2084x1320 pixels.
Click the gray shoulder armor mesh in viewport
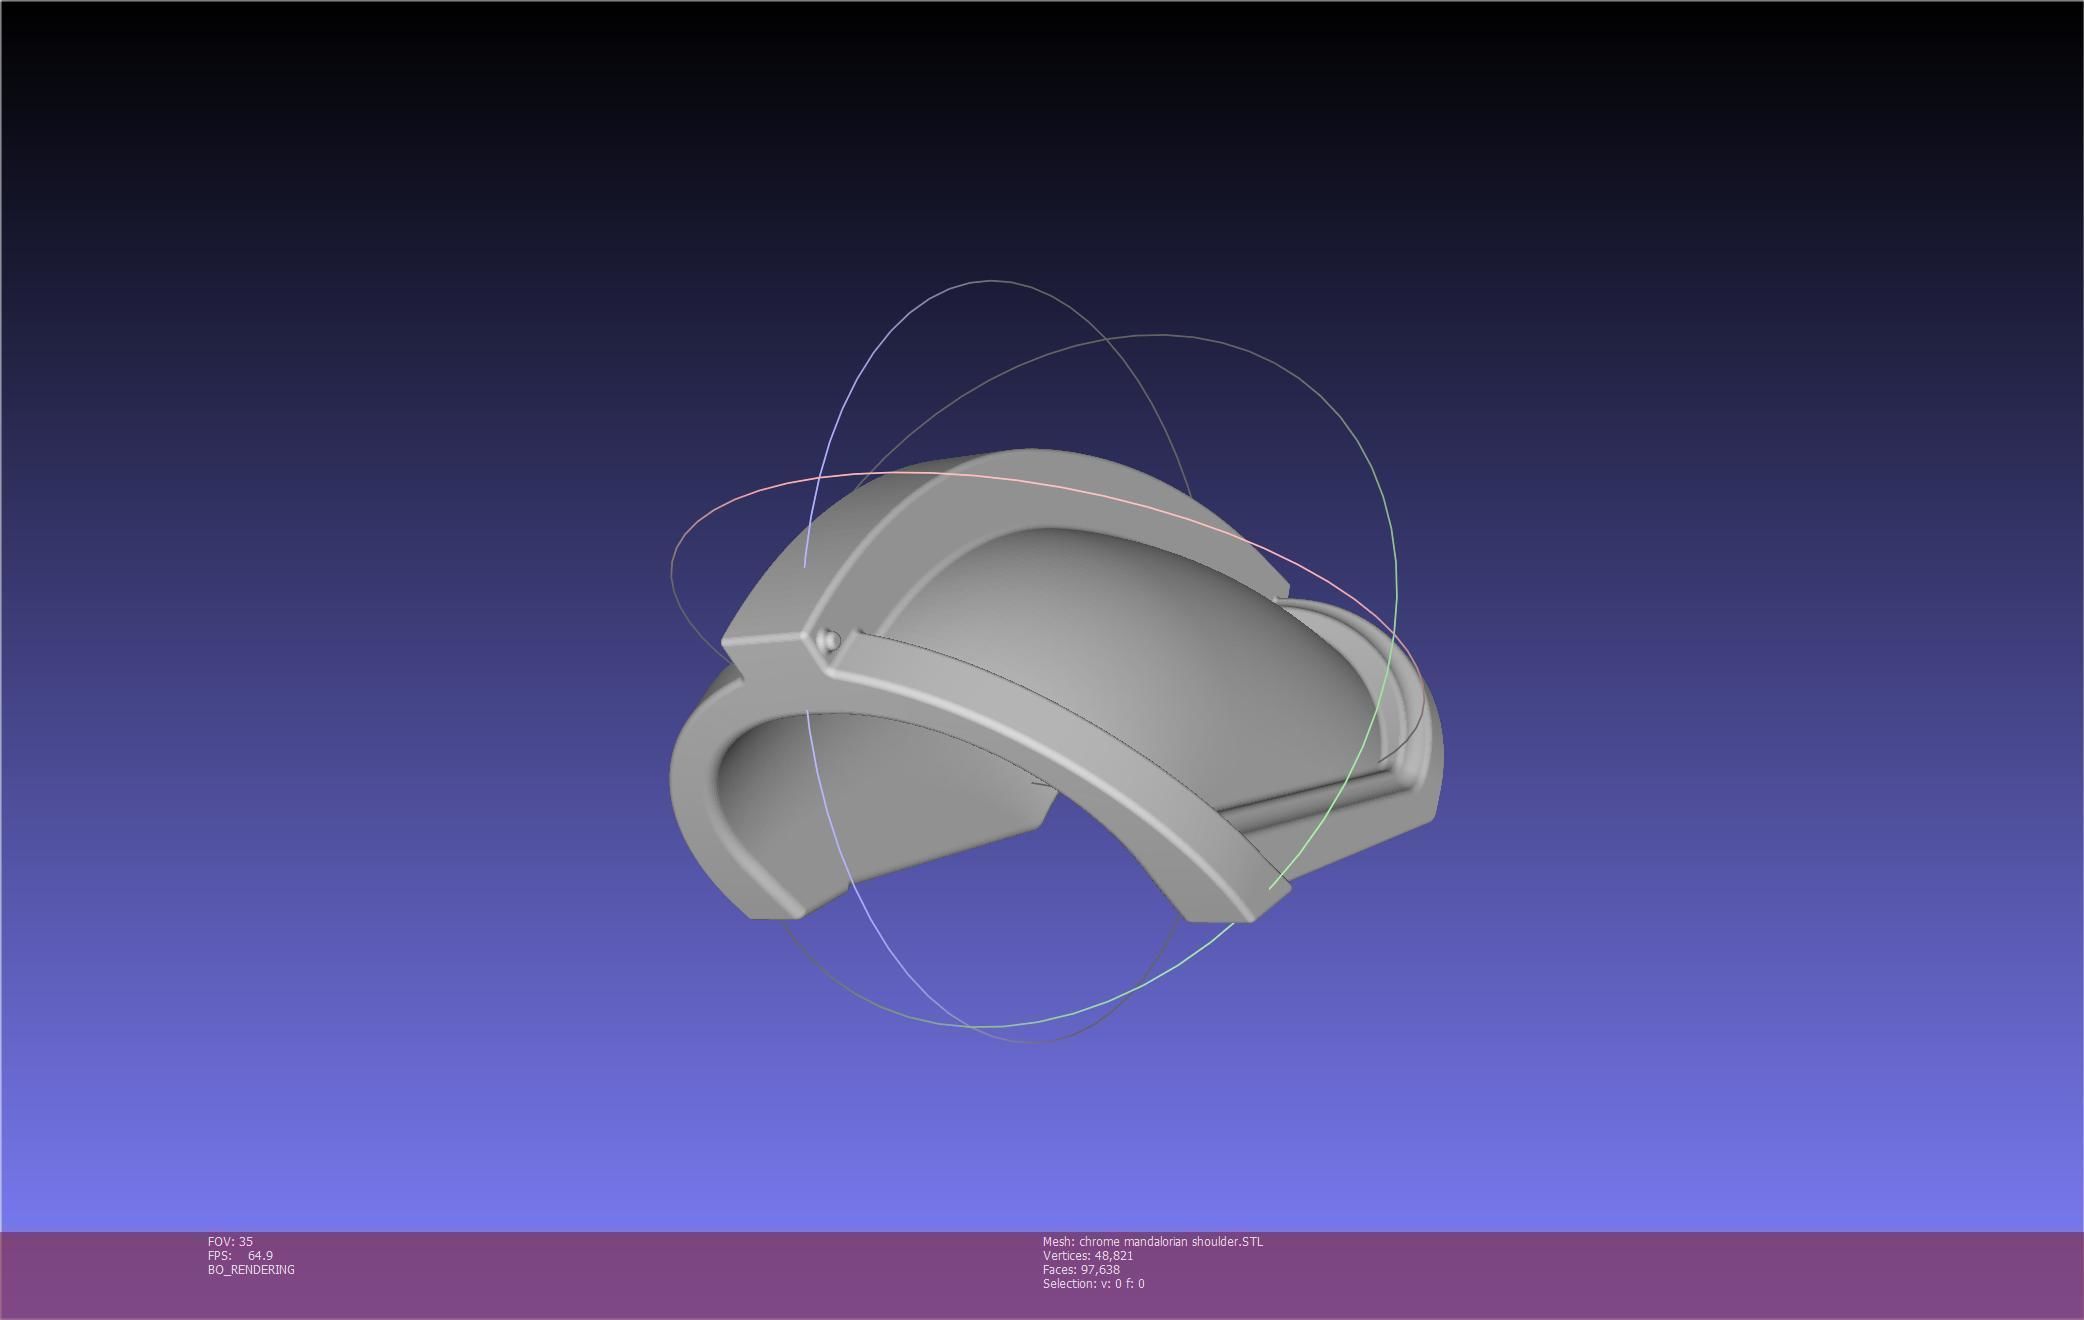(x=1056, y=686)
